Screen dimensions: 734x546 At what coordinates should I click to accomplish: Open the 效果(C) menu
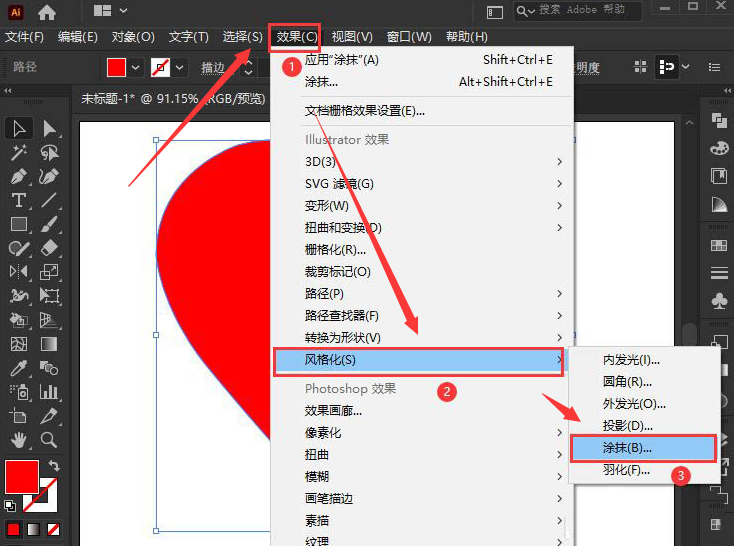pyautogui.click(x=296, y=37)
